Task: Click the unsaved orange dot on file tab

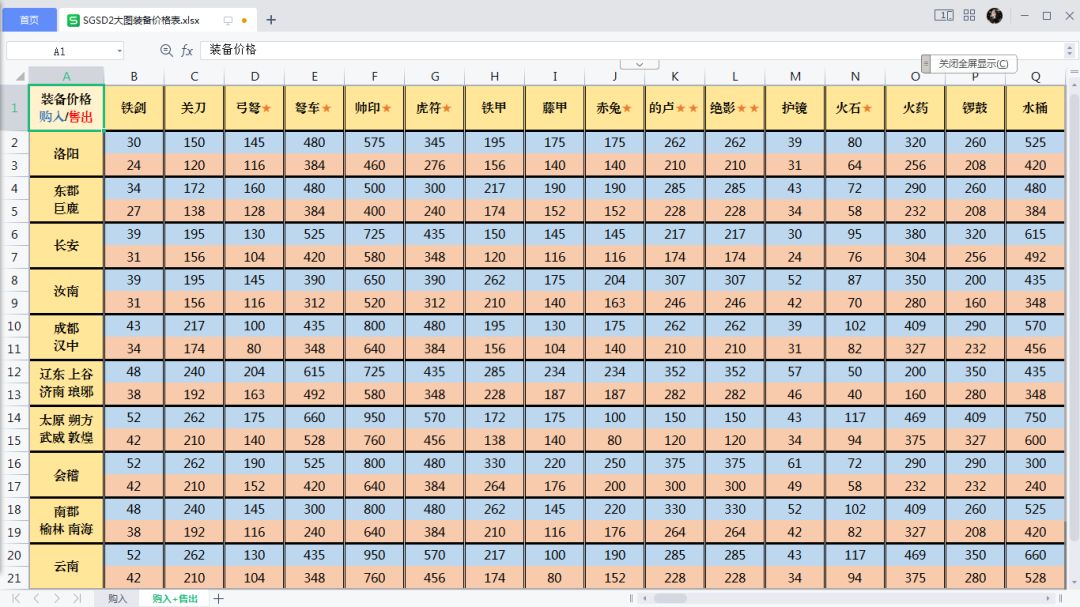Action: click(244, 21)
